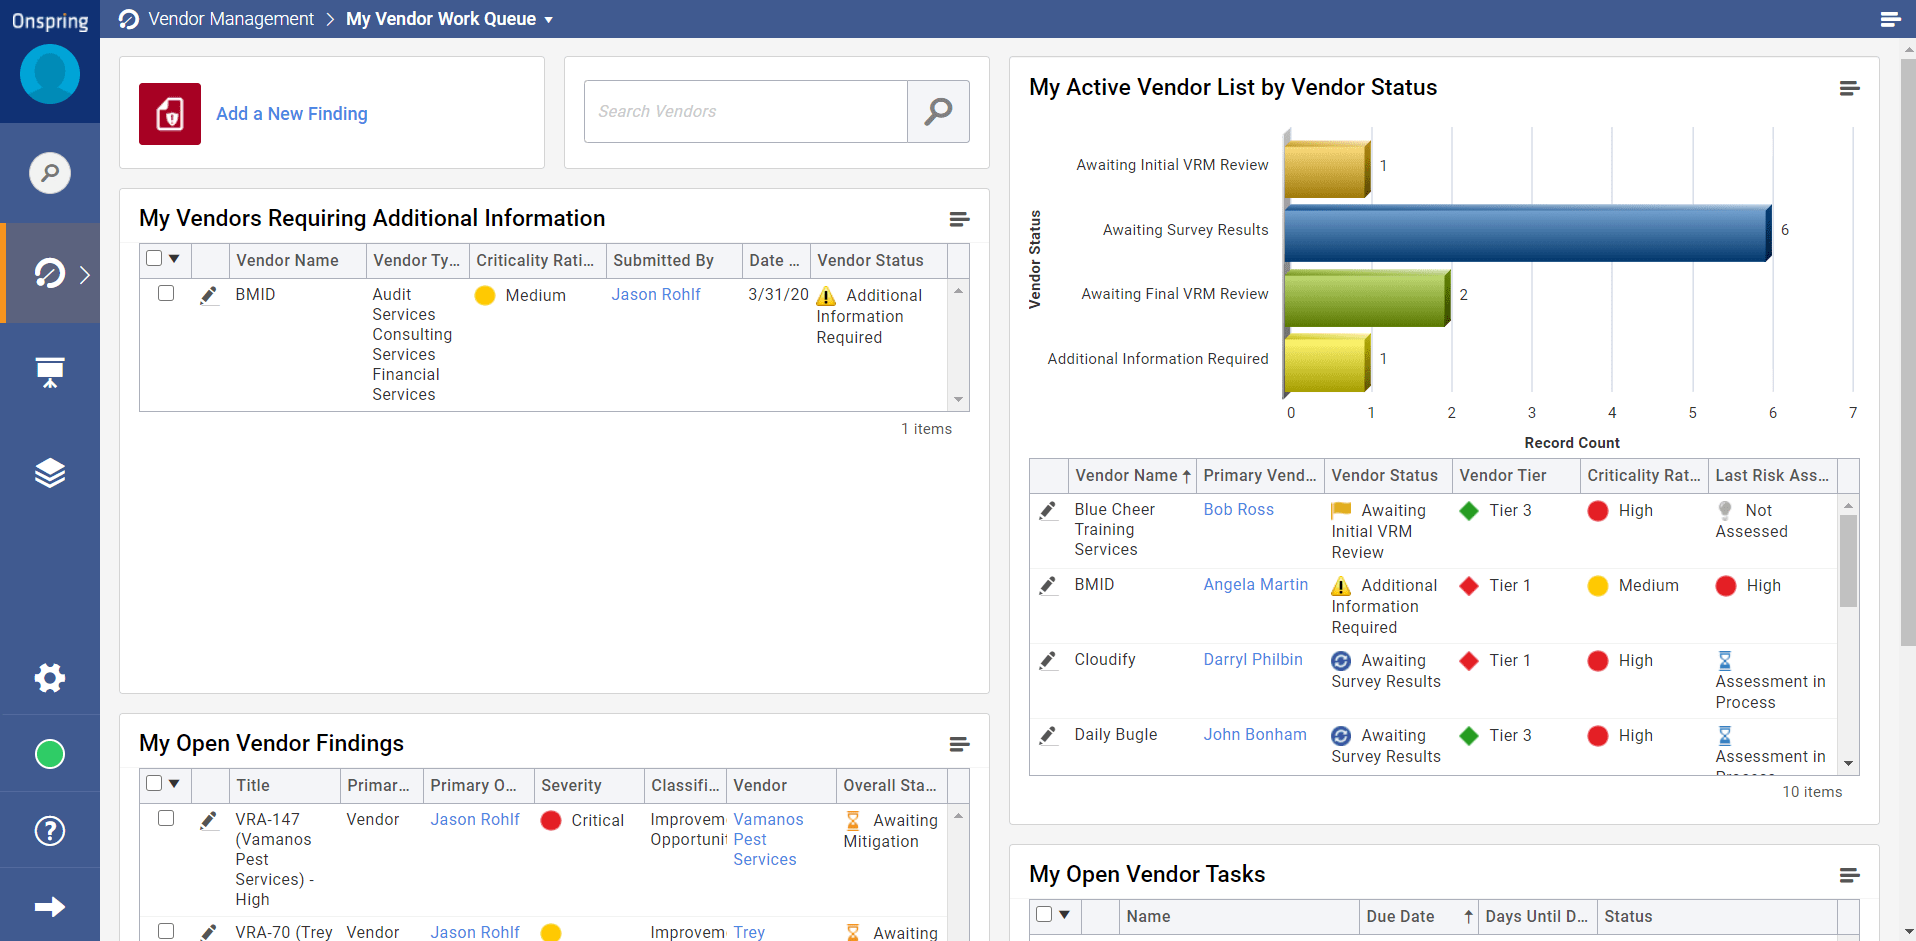The width and height of the screenshot is (1916, 941).
Task: Open the sidebar search tool
Action: [x=50, y=173]
